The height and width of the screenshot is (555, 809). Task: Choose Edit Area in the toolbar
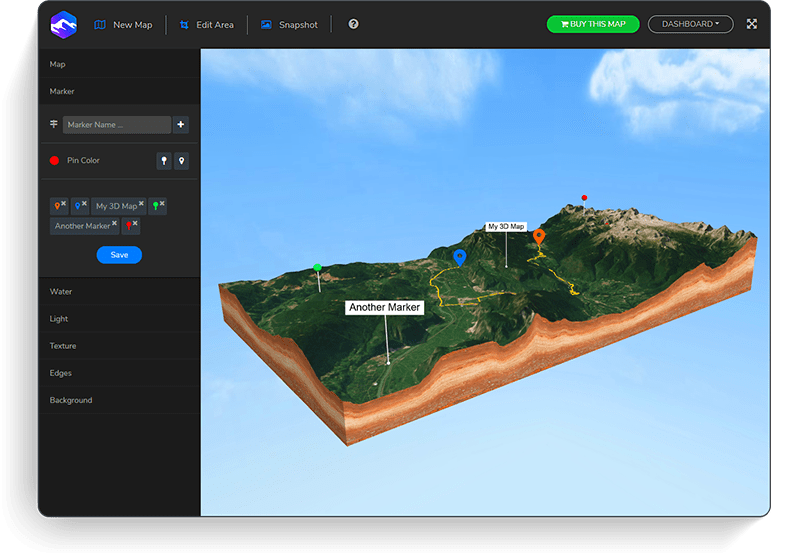pos(206,25)
